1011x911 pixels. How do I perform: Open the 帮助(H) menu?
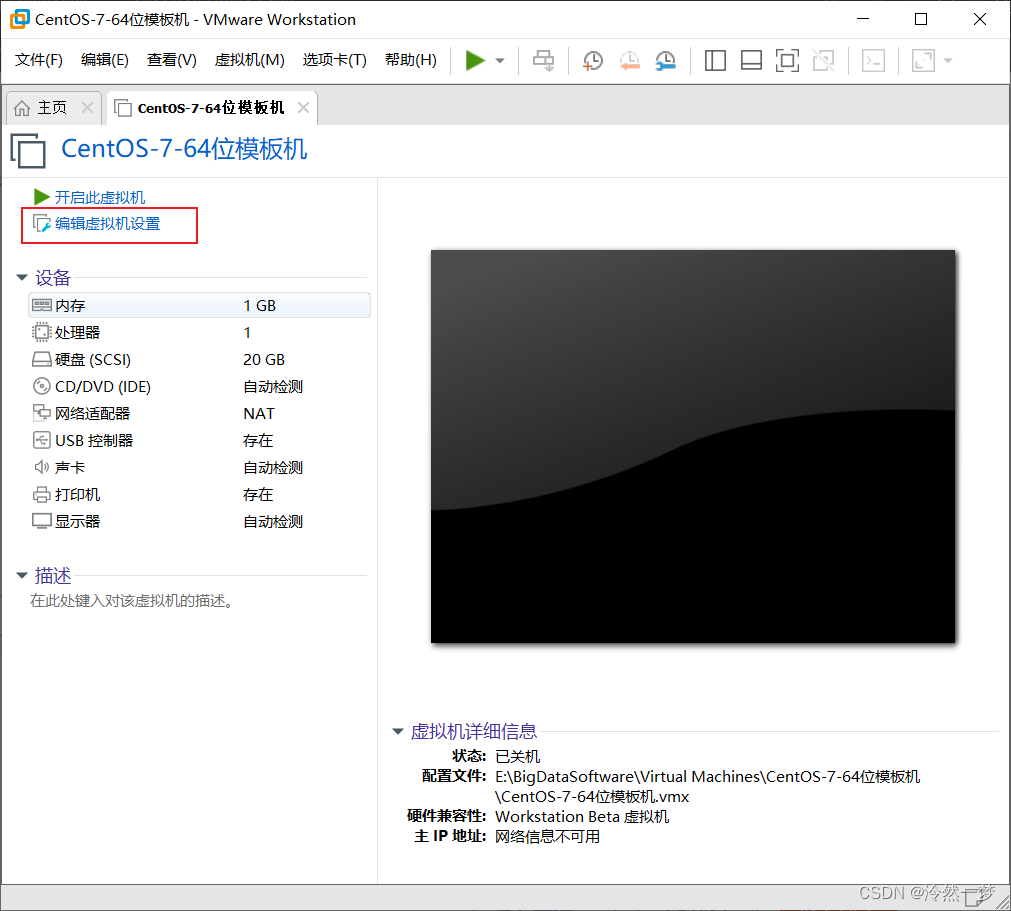411,60
